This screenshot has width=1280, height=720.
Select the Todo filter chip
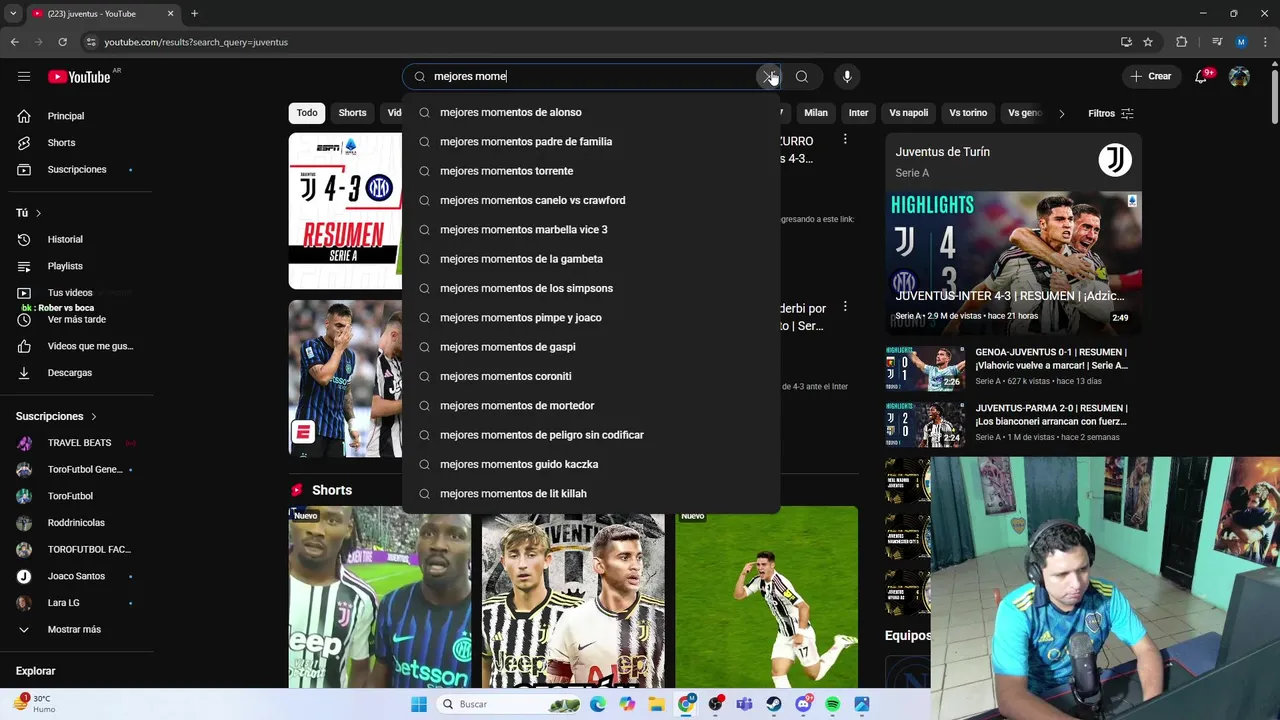coord(307,113)
